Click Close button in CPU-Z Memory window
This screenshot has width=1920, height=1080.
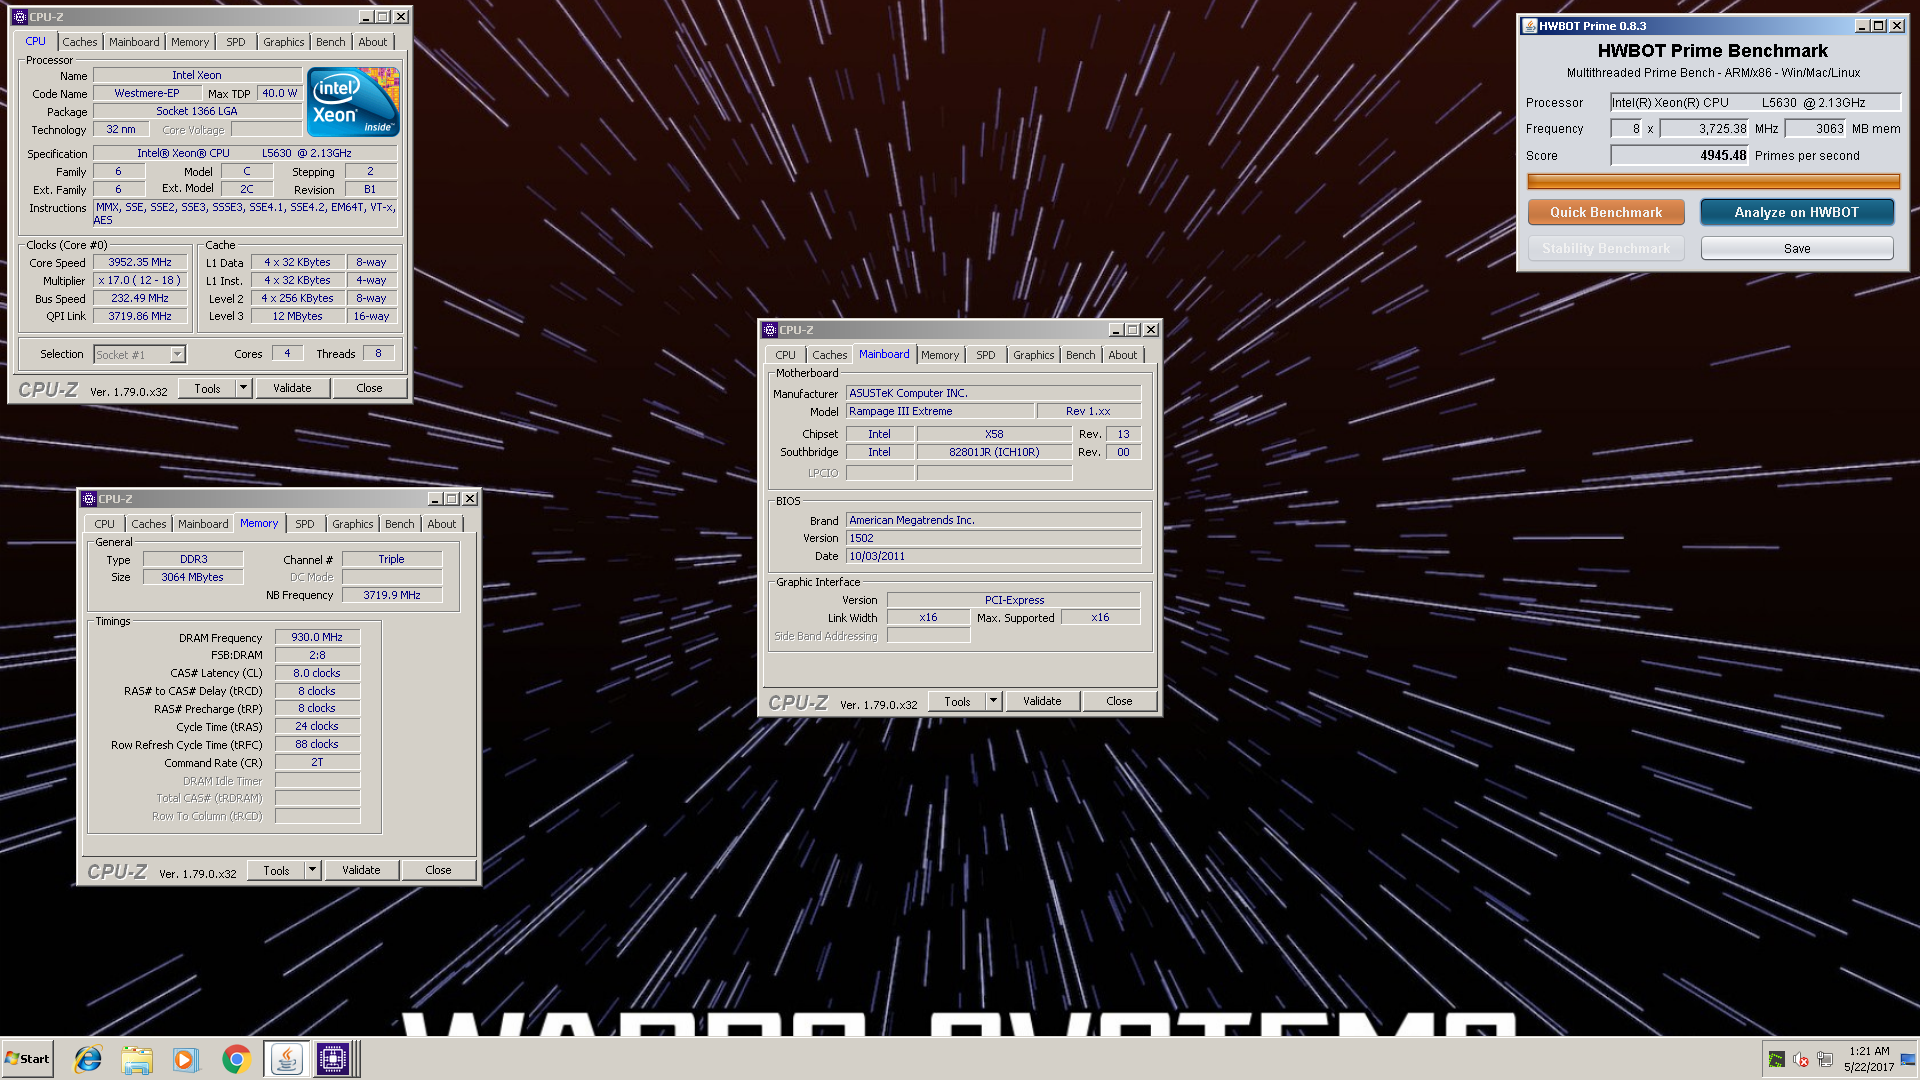click(x=438, y=870)
